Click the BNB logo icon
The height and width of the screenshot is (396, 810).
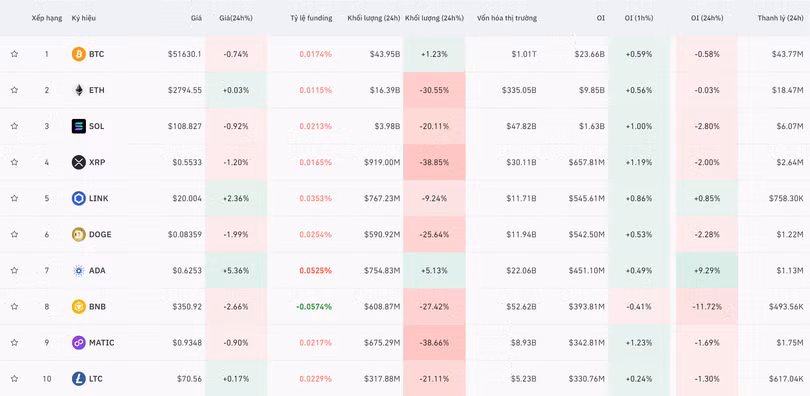79,307
